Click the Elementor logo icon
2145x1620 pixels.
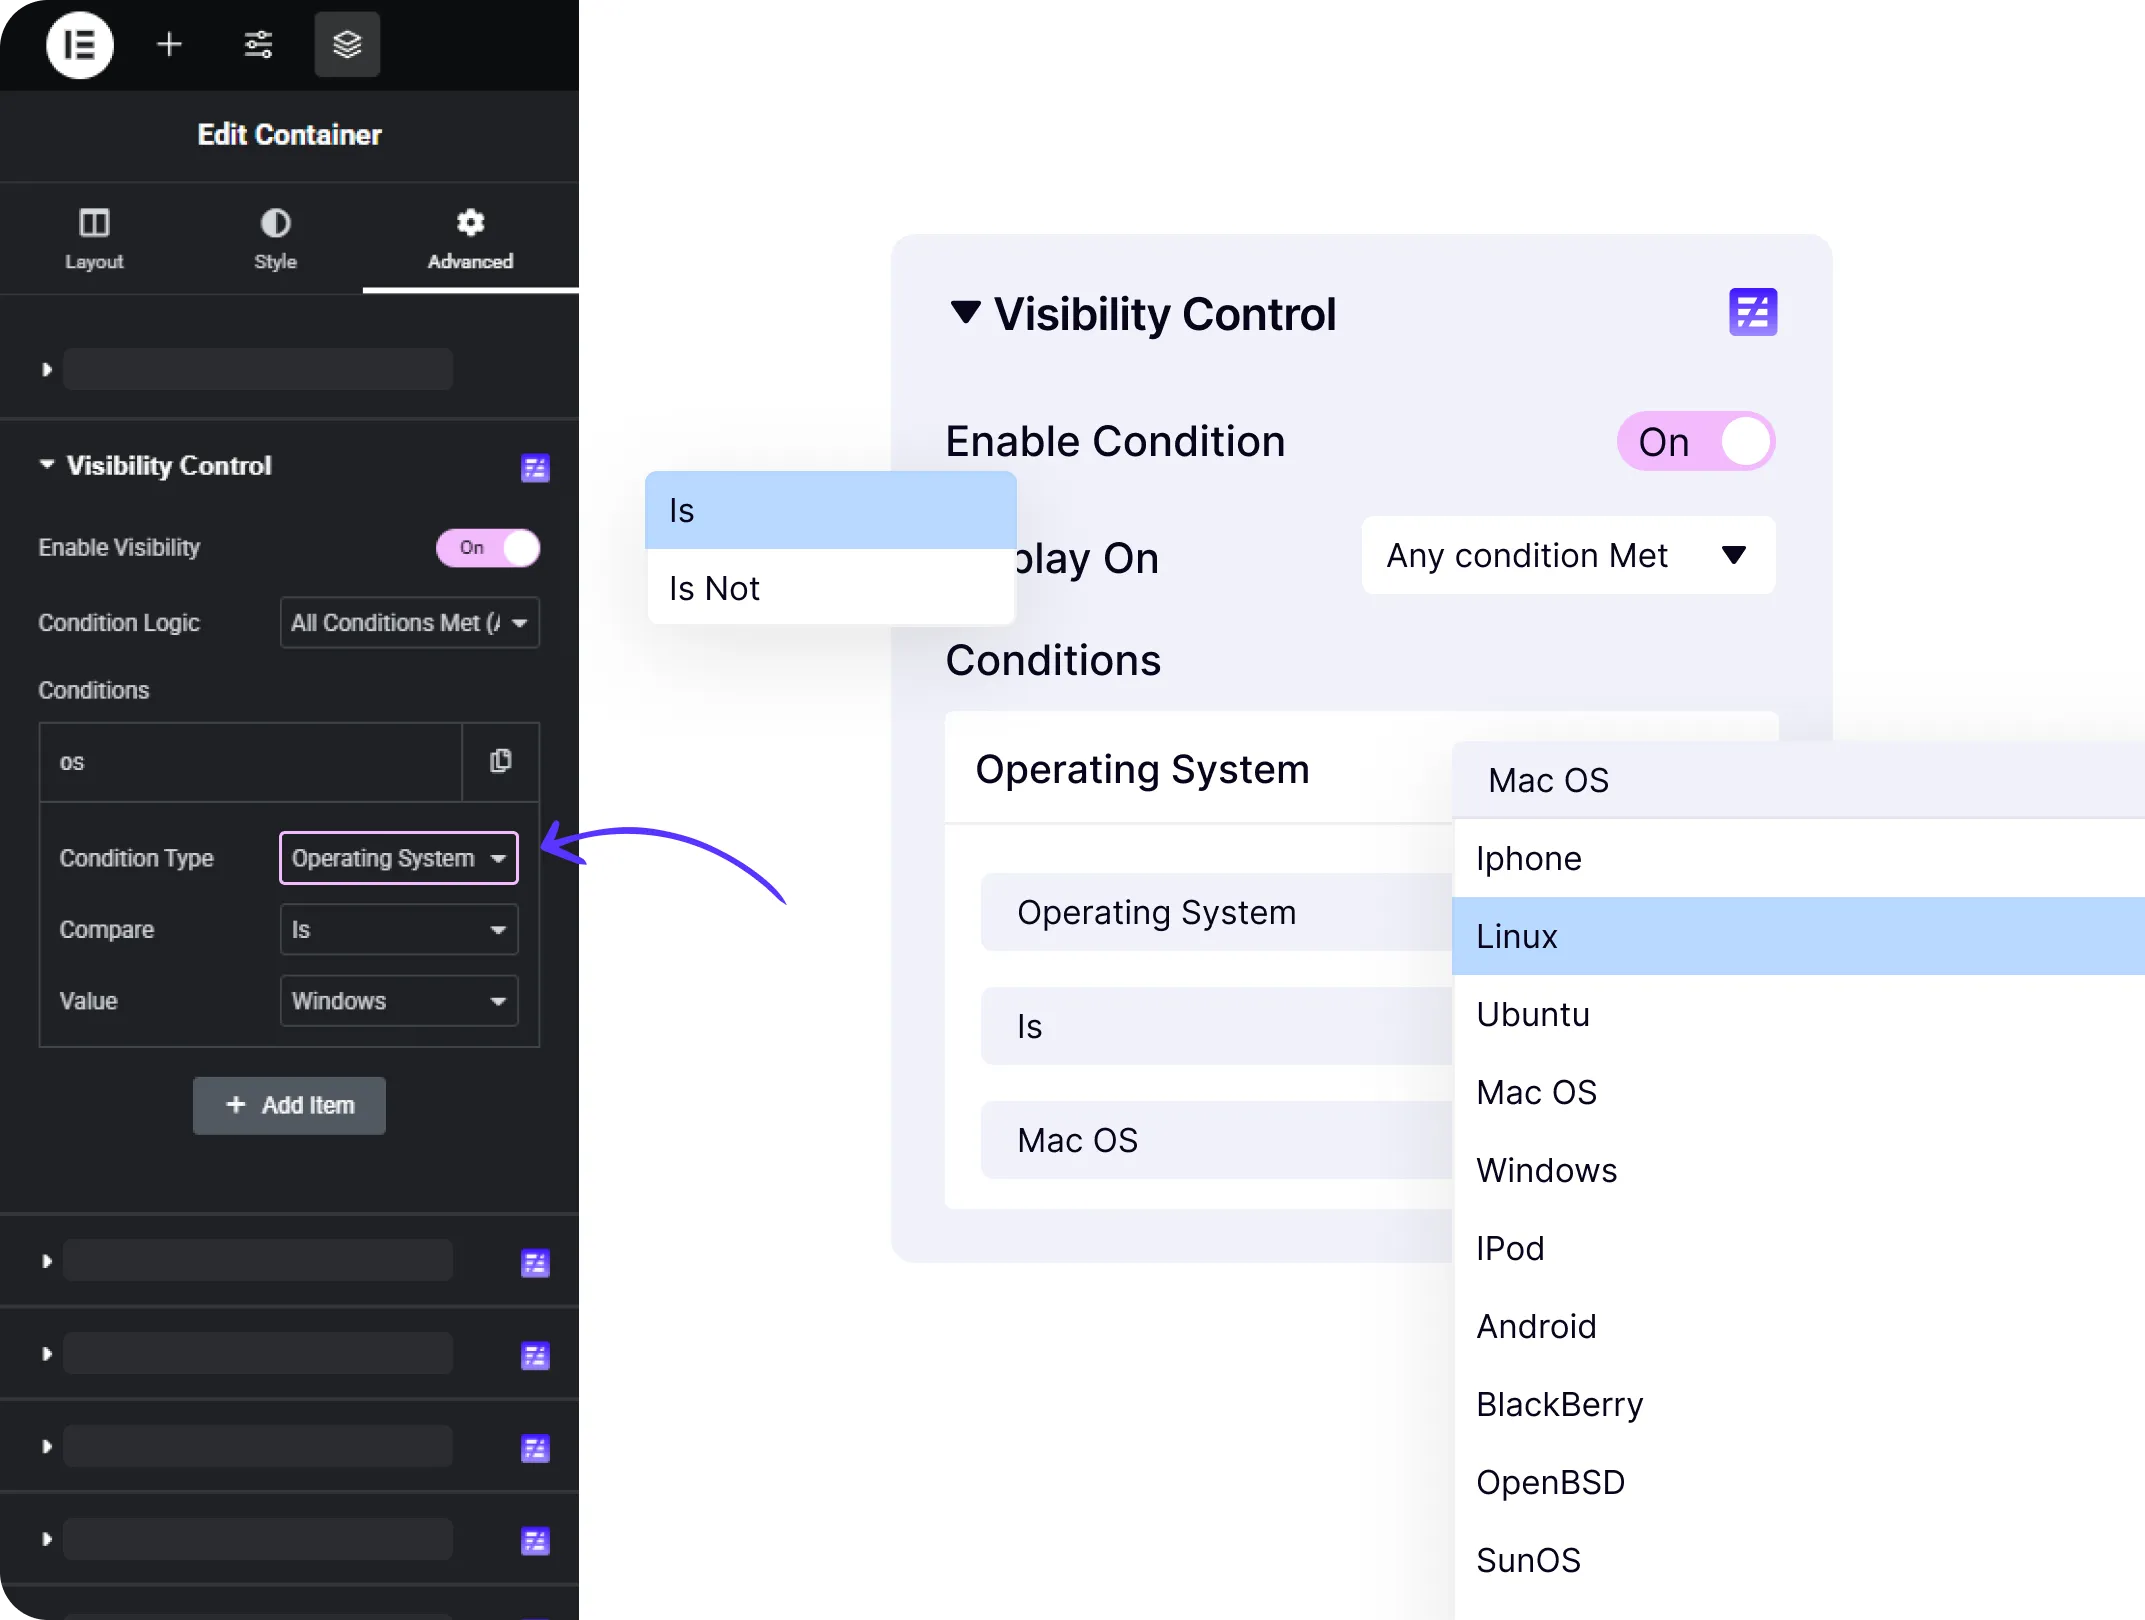tap(79, 45)
